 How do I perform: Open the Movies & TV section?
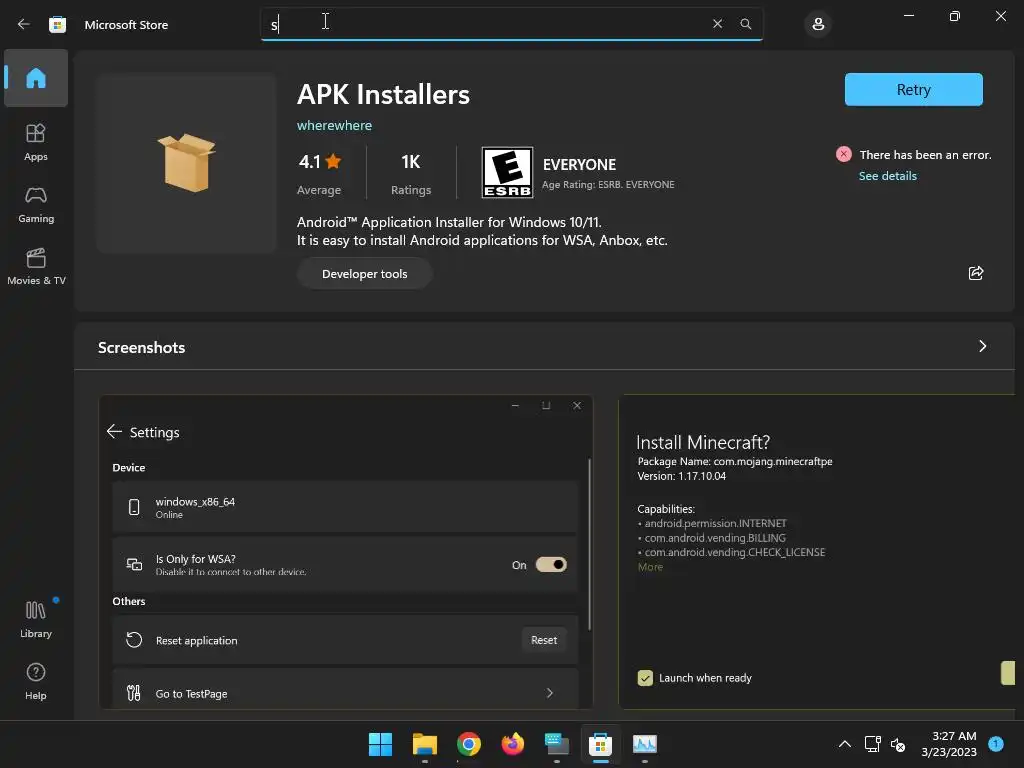(x=36, y=266)
